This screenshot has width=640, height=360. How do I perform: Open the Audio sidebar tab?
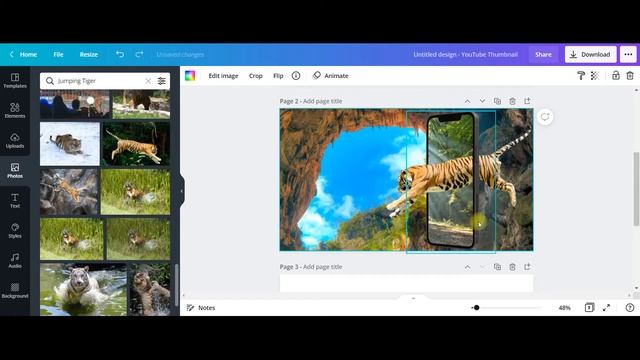point(15,260)
